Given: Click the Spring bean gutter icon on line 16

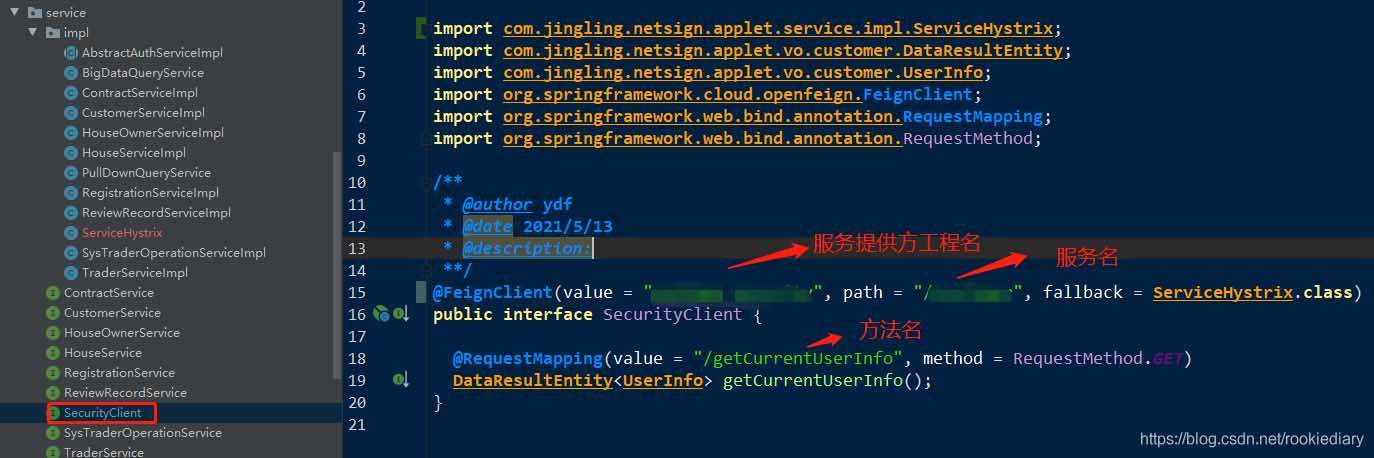Looking at the screenshot, I should click(x=381, y=314).
